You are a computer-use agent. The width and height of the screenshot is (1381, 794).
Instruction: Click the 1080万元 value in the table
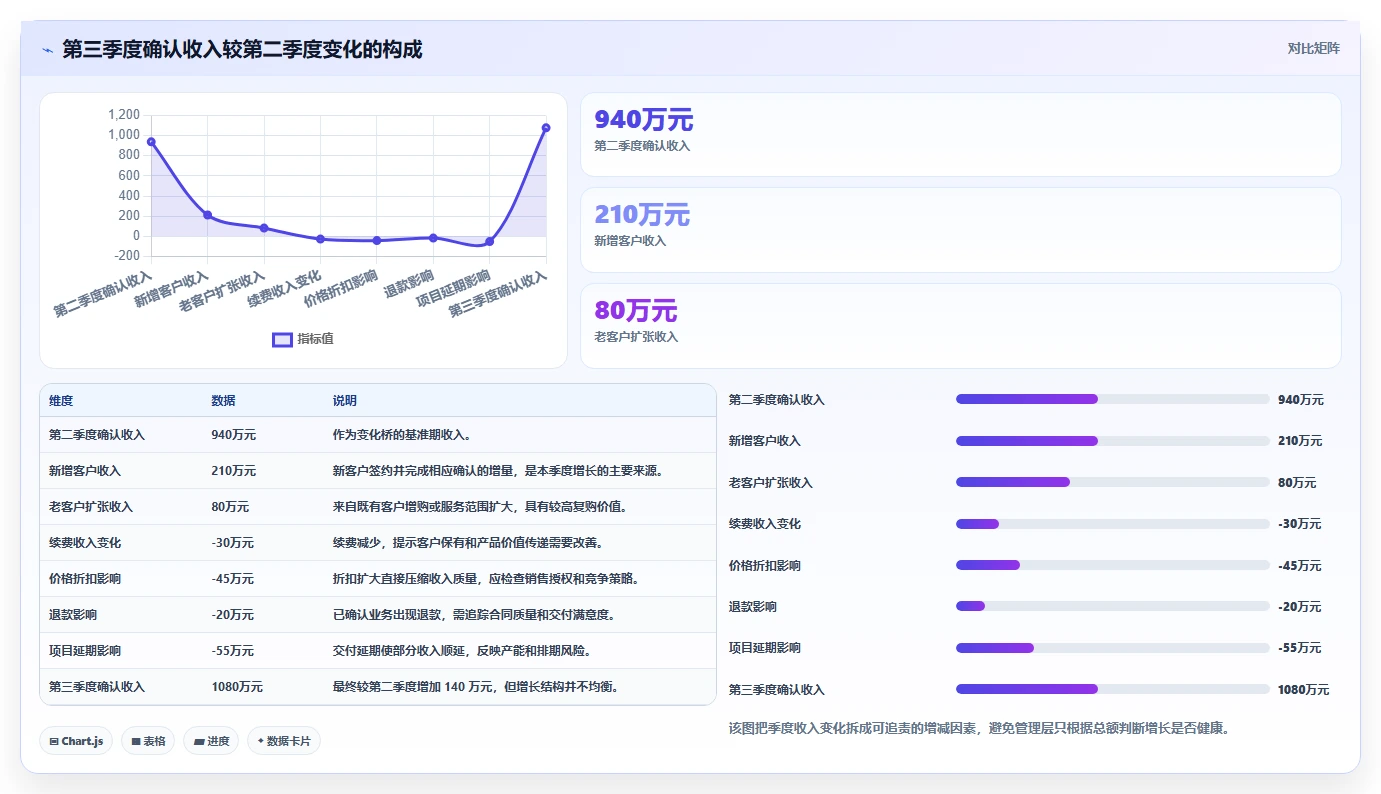pyautogui.click(x=237, y=687)
